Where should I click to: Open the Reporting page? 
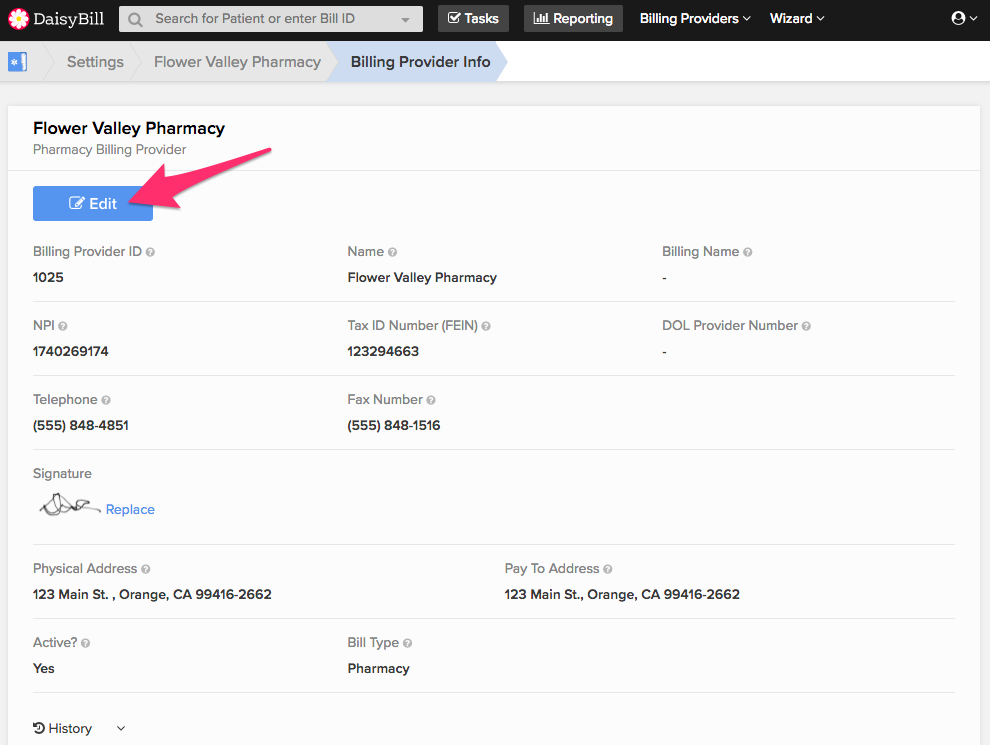[x=573, y=18]
